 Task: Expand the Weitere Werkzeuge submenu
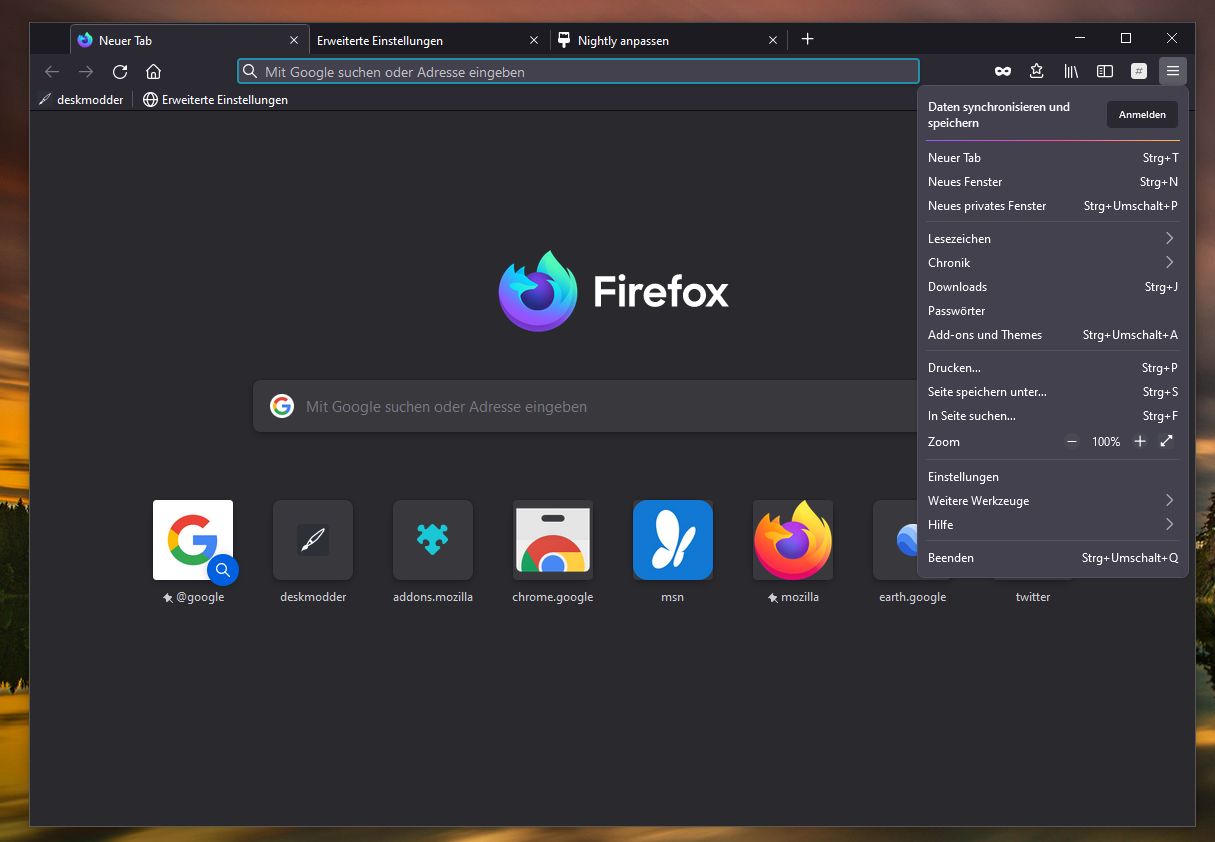click(1053, 501)
